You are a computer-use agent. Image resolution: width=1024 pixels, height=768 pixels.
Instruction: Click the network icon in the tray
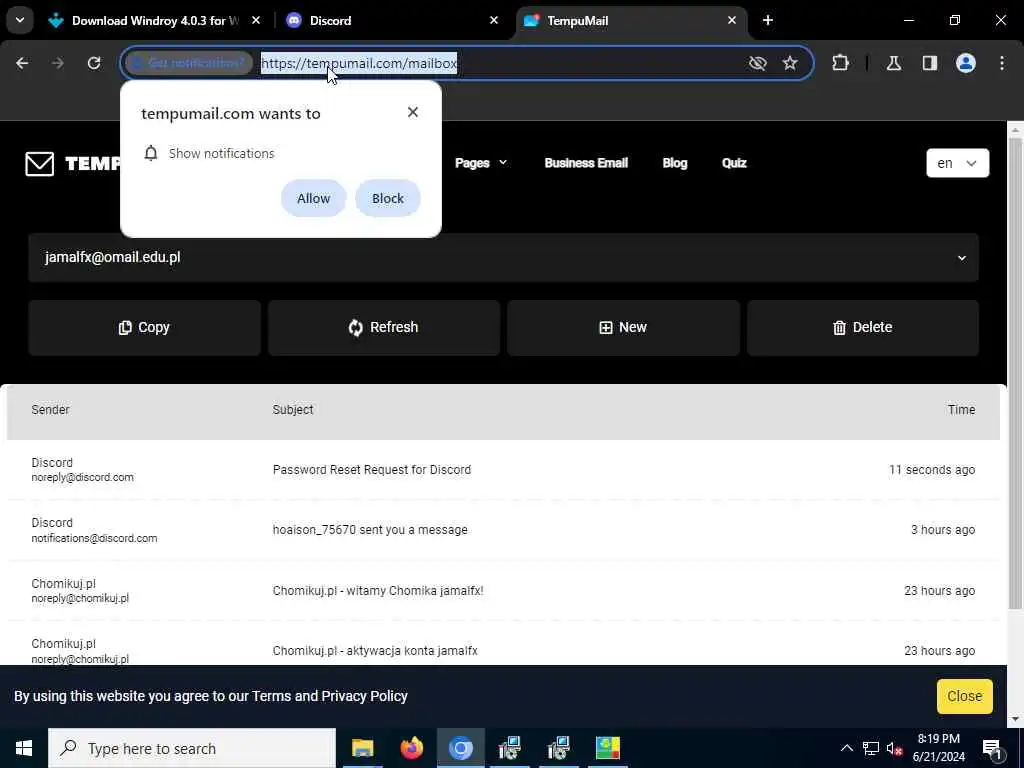coord(871,748)
